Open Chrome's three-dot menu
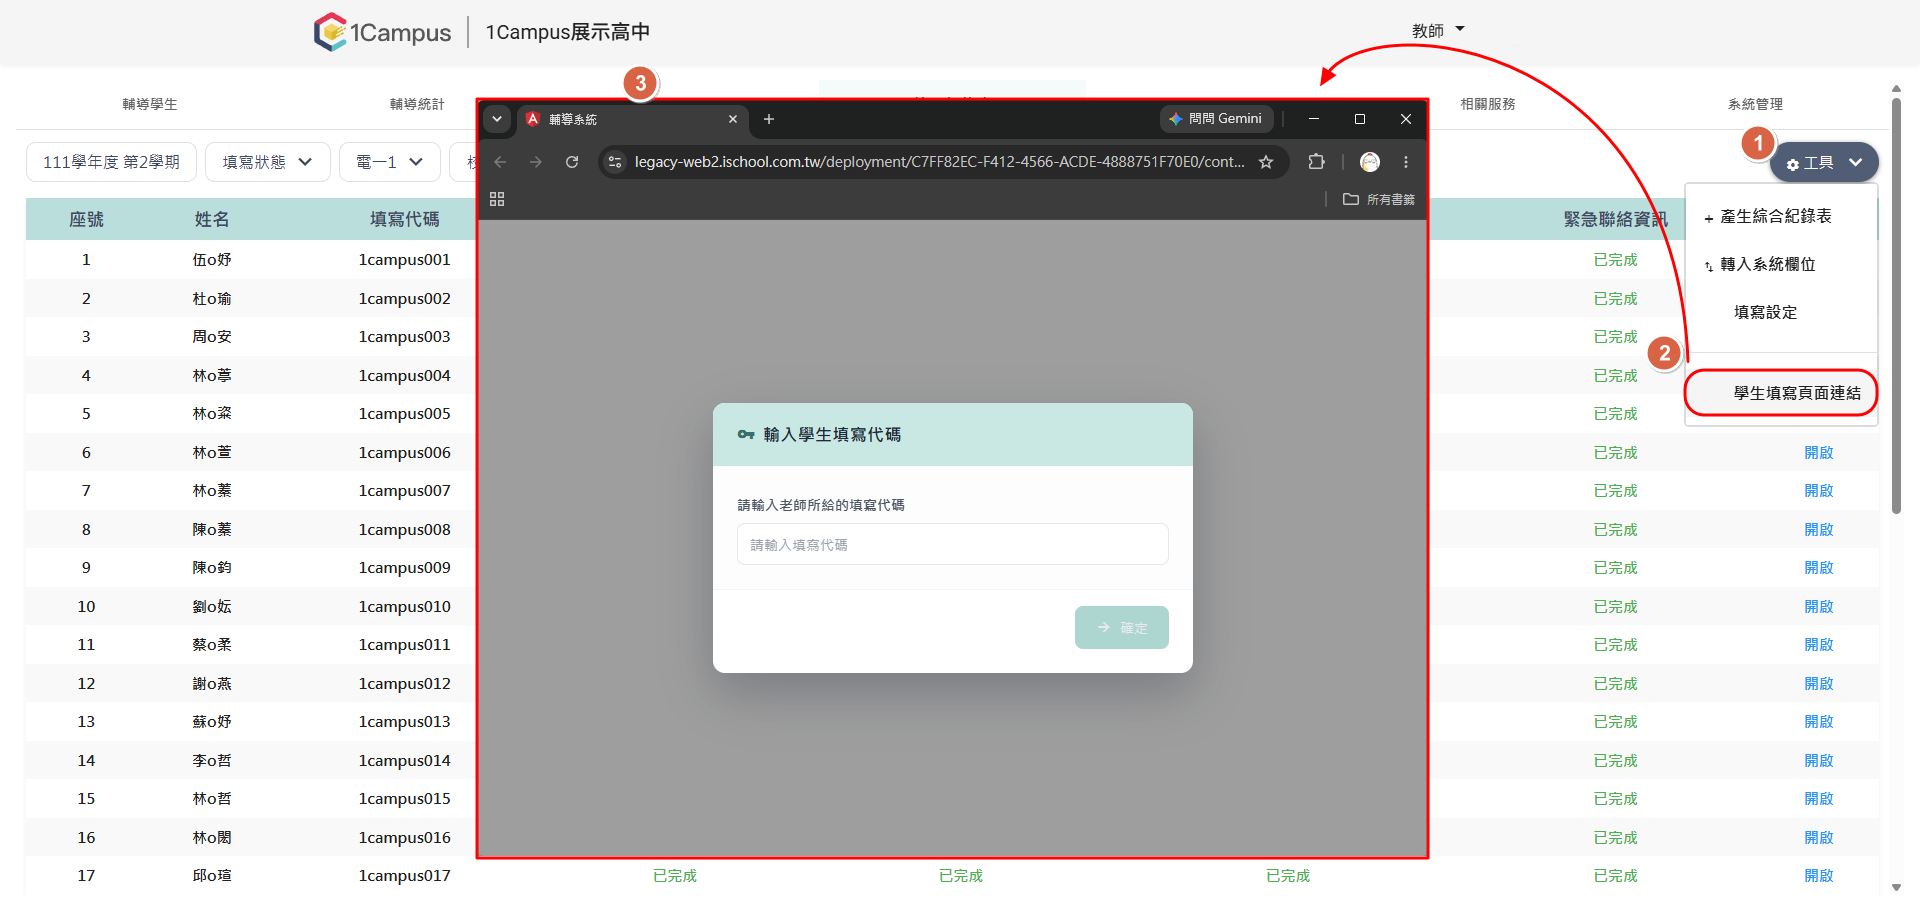 tap(1406, 162)
